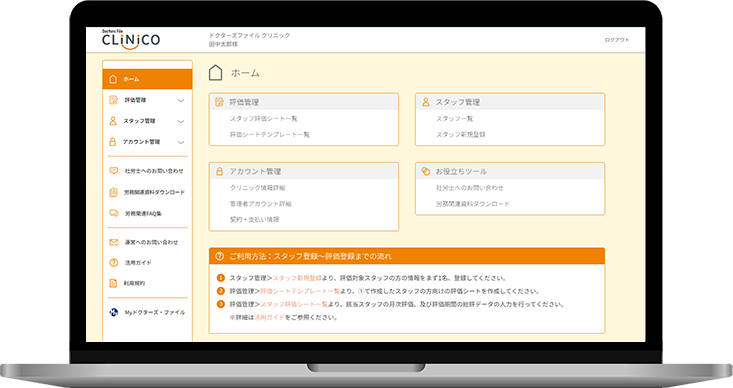Image resolution: width=733 pixels, height=388 pixels.
Task: Open スタッフ評価シート一覧 in the 評価管理 card
Action: click(264, 119)
